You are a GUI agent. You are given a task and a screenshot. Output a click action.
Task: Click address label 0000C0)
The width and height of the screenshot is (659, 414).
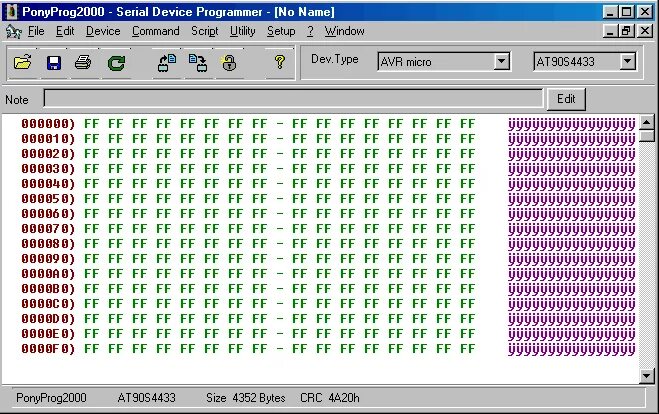(48, 304)
